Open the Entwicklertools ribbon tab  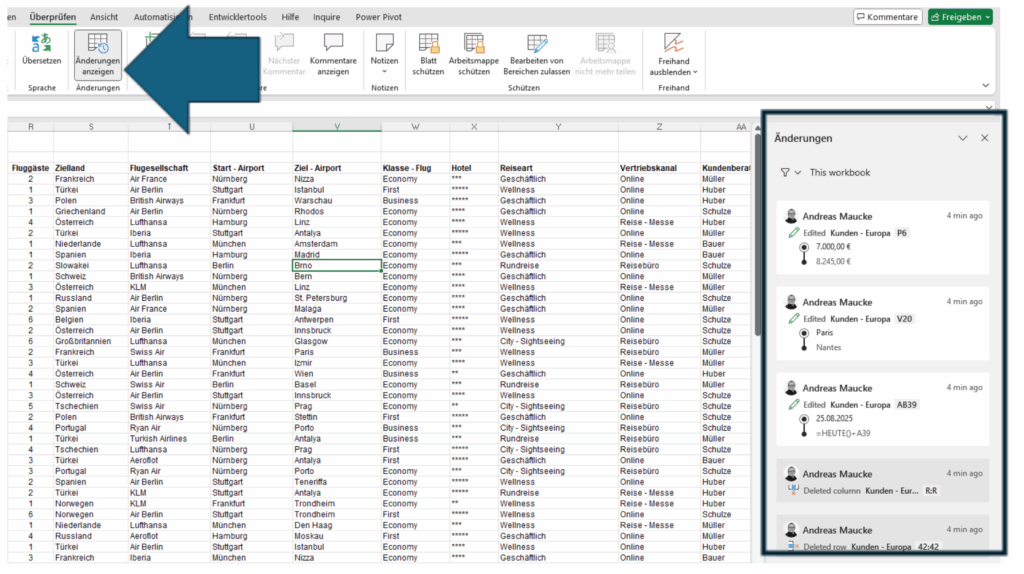238,17
